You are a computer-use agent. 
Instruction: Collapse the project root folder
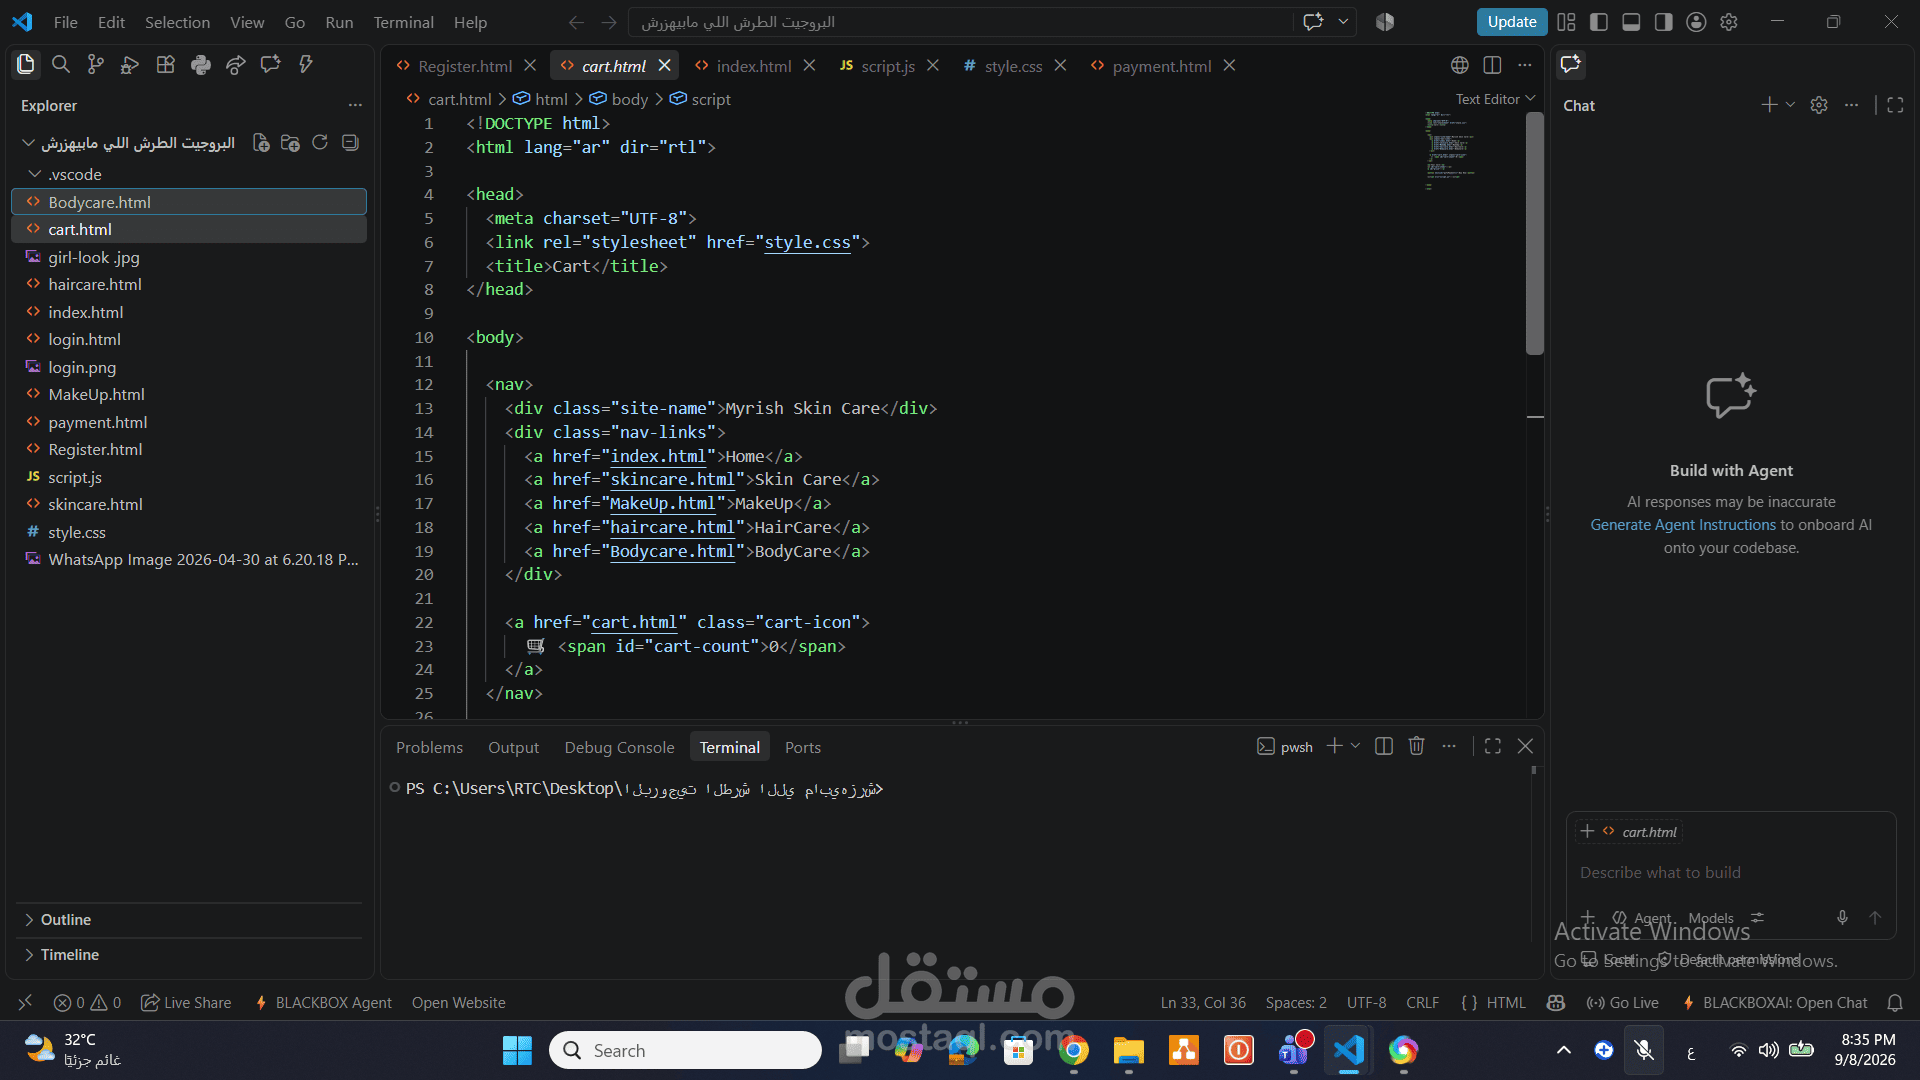tap(28, 143)
